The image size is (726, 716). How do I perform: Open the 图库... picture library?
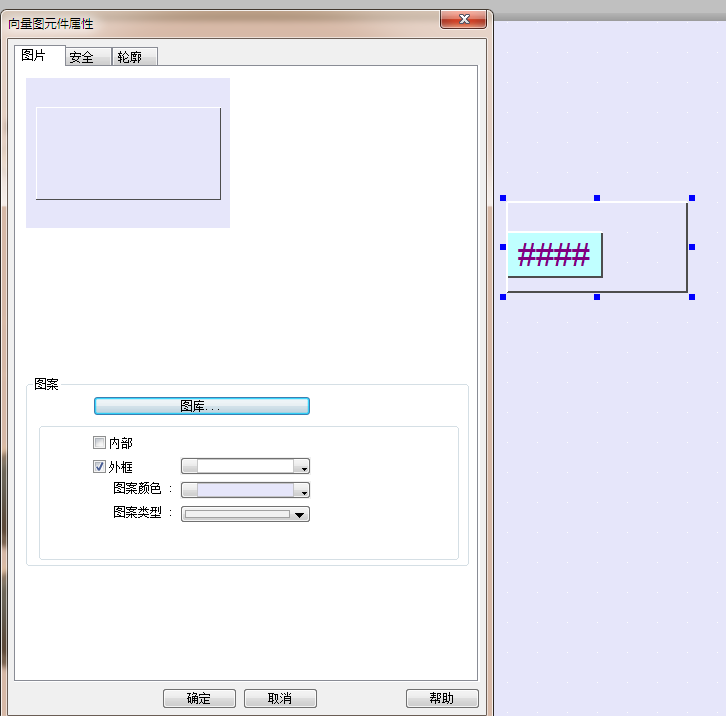[x=201, y=406]
